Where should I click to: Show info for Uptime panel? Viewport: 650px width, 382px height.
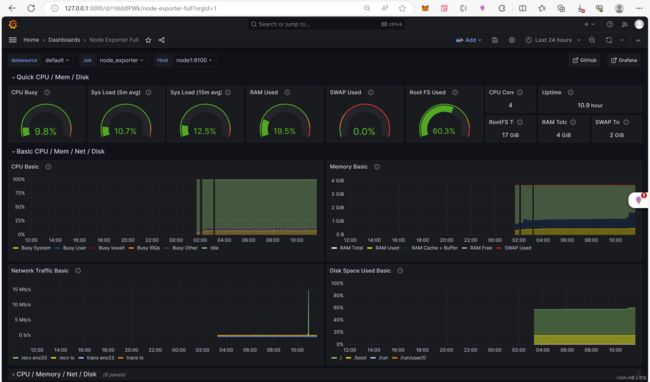pyautogui.click(x=570, y=92)
